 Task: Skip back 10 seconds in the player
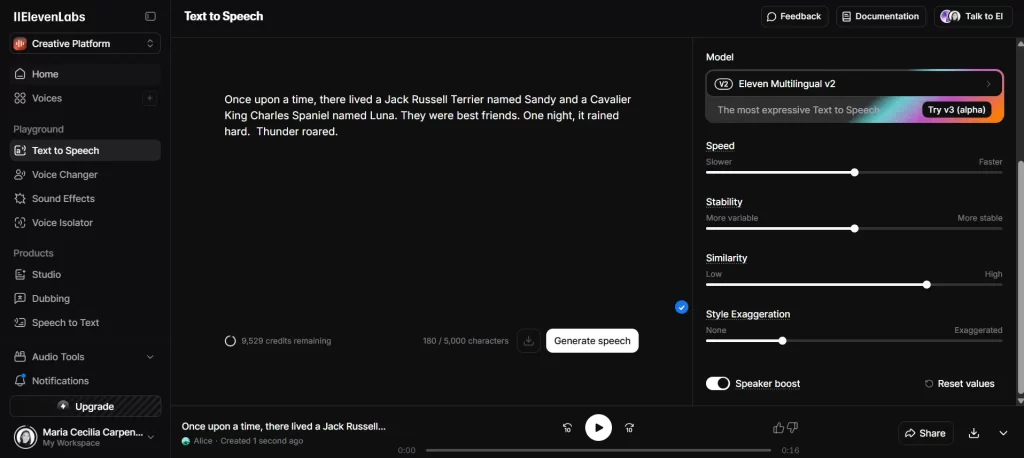(x=567, y=428)
